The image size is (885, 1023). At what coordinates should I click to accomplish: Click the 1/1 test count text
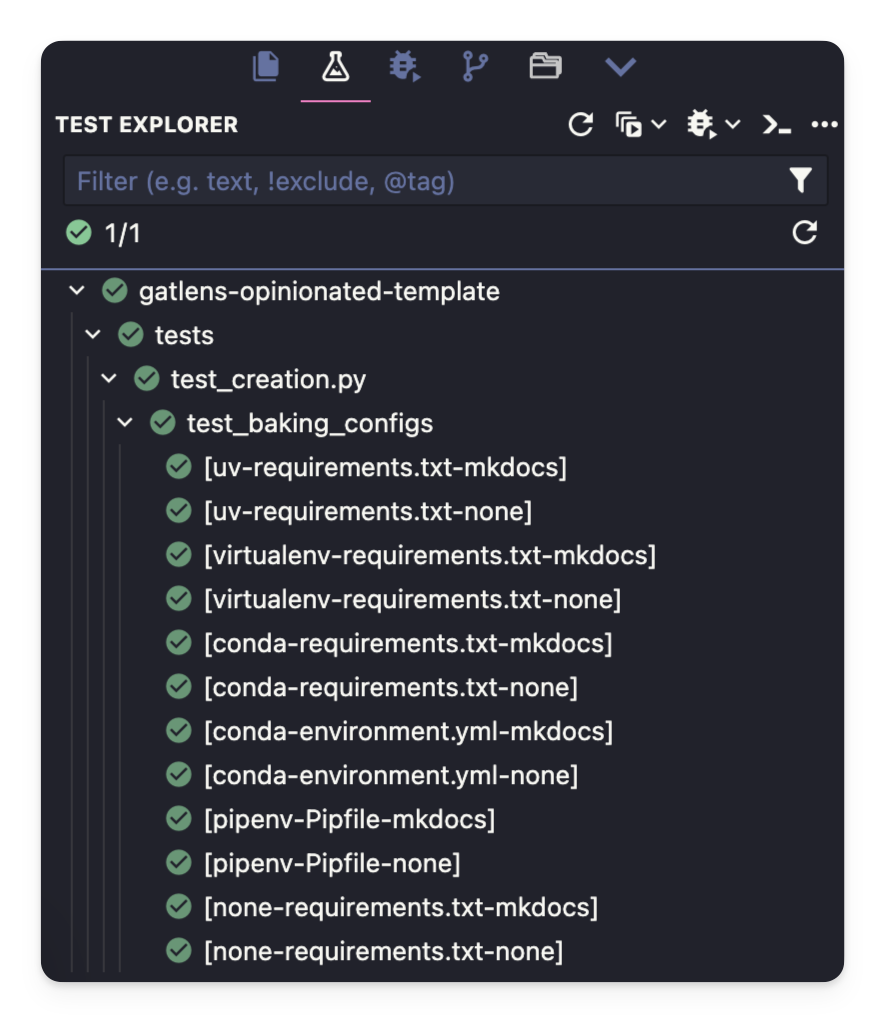pos(123,234)
